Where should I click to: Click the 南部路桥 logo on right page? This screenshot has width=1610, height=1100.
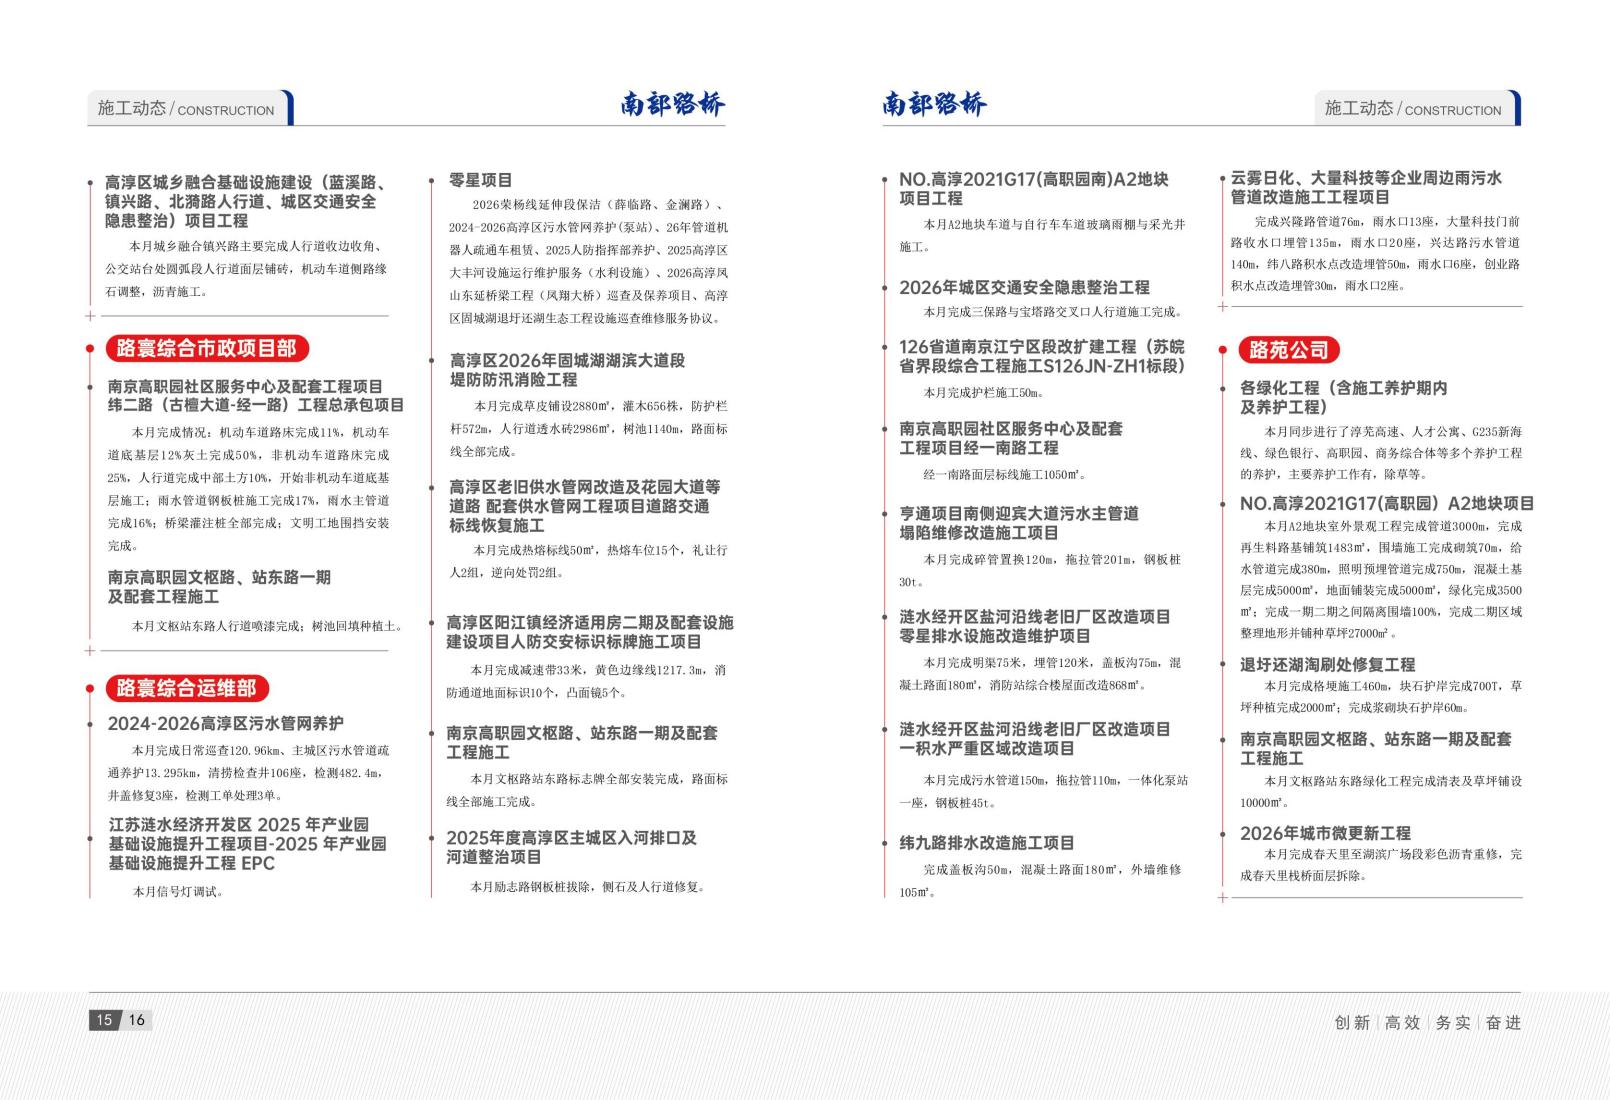(935, 103)
